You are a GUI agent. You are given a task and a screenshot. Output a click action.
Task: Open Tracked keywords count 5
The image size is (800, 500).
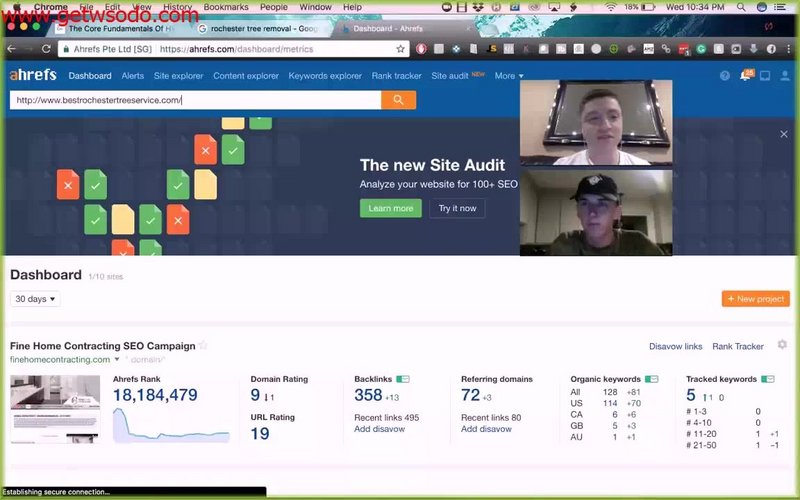click(691, 395)
